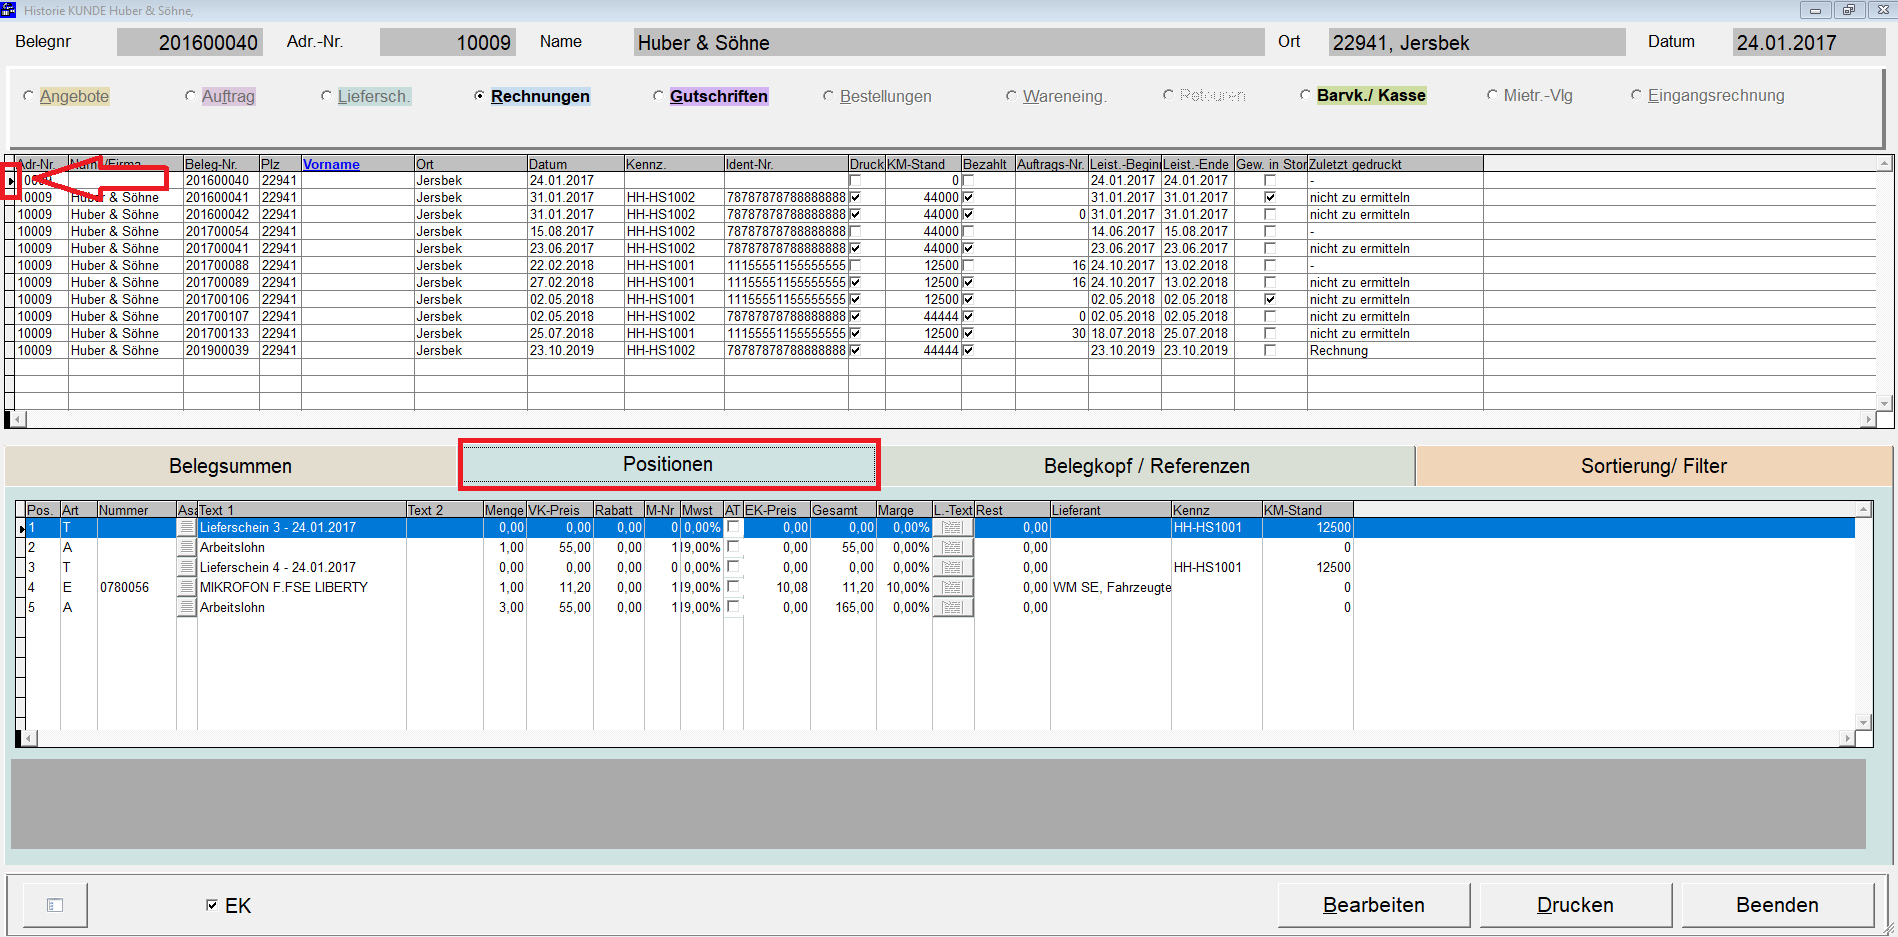The width and height of the screenshot is (1898, 937).
Task: Click 'Rechnung' in Zuletzt gedruckt column
Action: [1339, 350]
